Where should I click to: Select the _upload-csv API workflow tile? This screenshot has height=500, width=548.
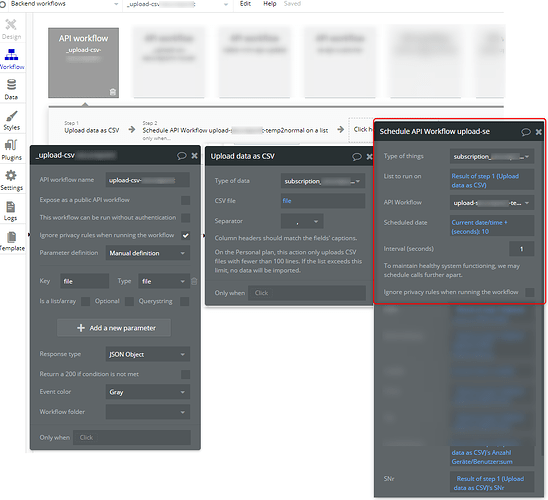[x=84, y=63]
